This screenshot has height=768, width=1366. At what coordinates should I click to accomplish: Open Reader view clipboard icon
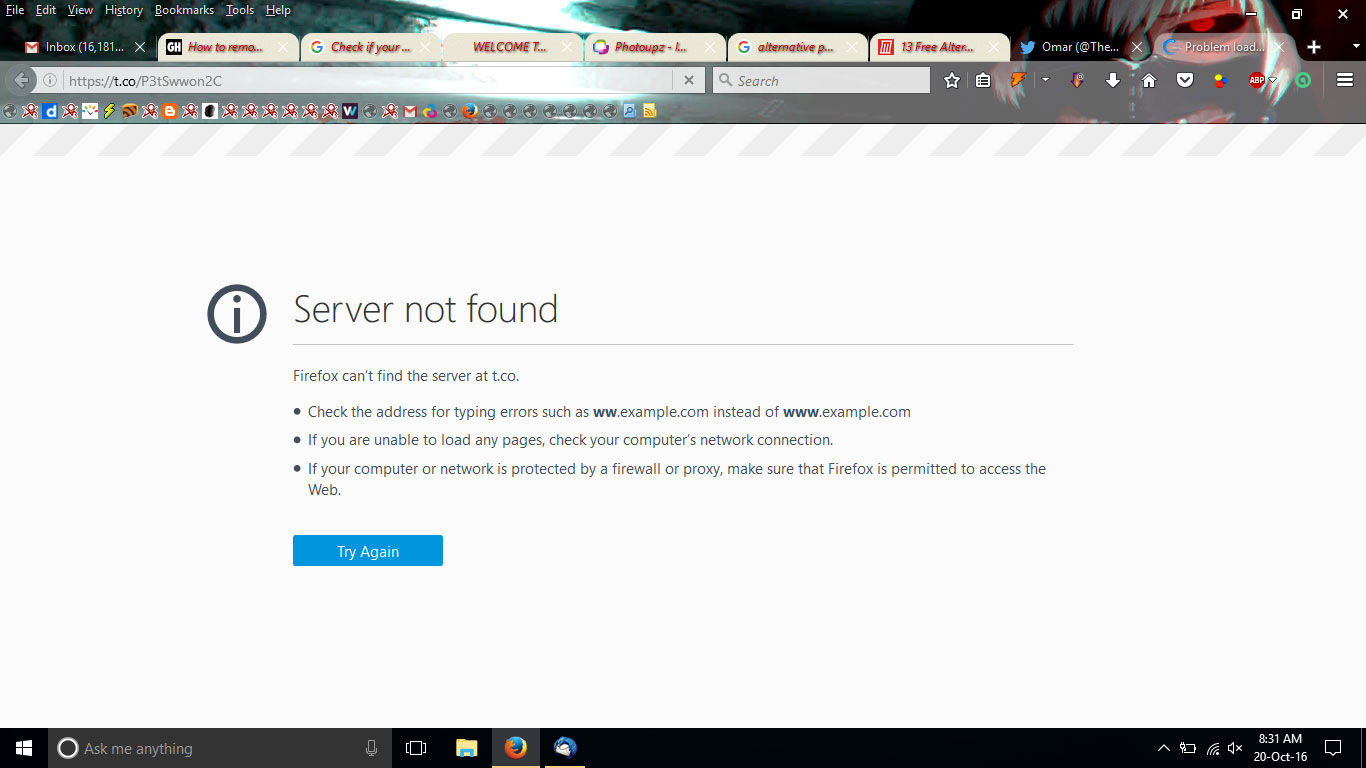coord(983,80)
